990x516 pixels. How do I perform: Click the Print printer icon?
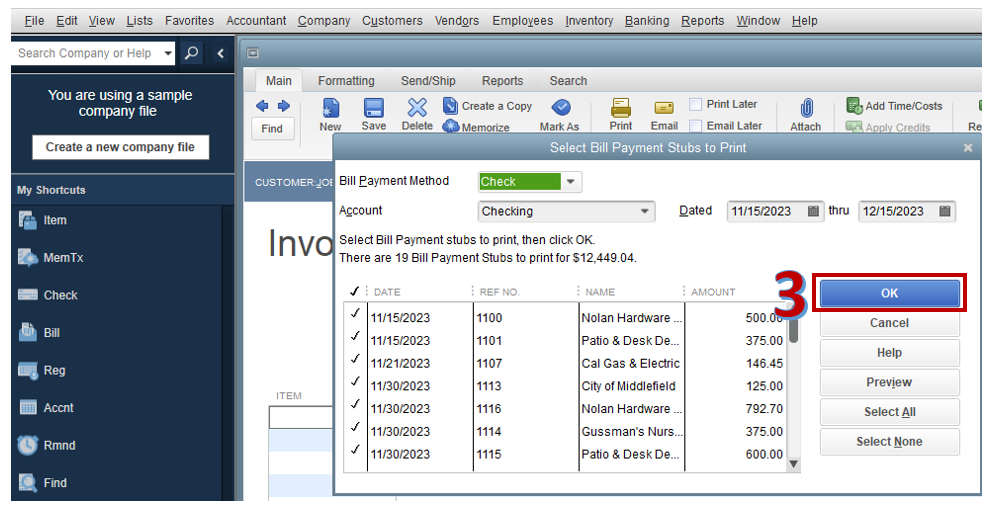click(x=621, y=108)
